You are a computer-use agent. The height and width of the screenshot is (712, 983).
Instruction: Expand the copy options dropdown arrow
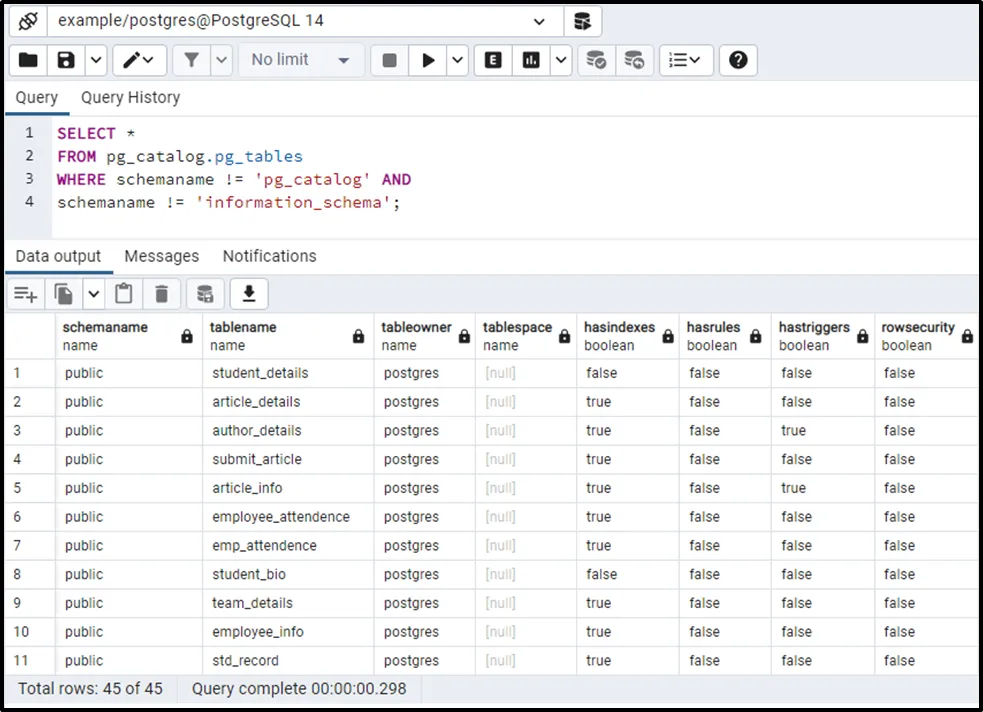coord(94,294)
